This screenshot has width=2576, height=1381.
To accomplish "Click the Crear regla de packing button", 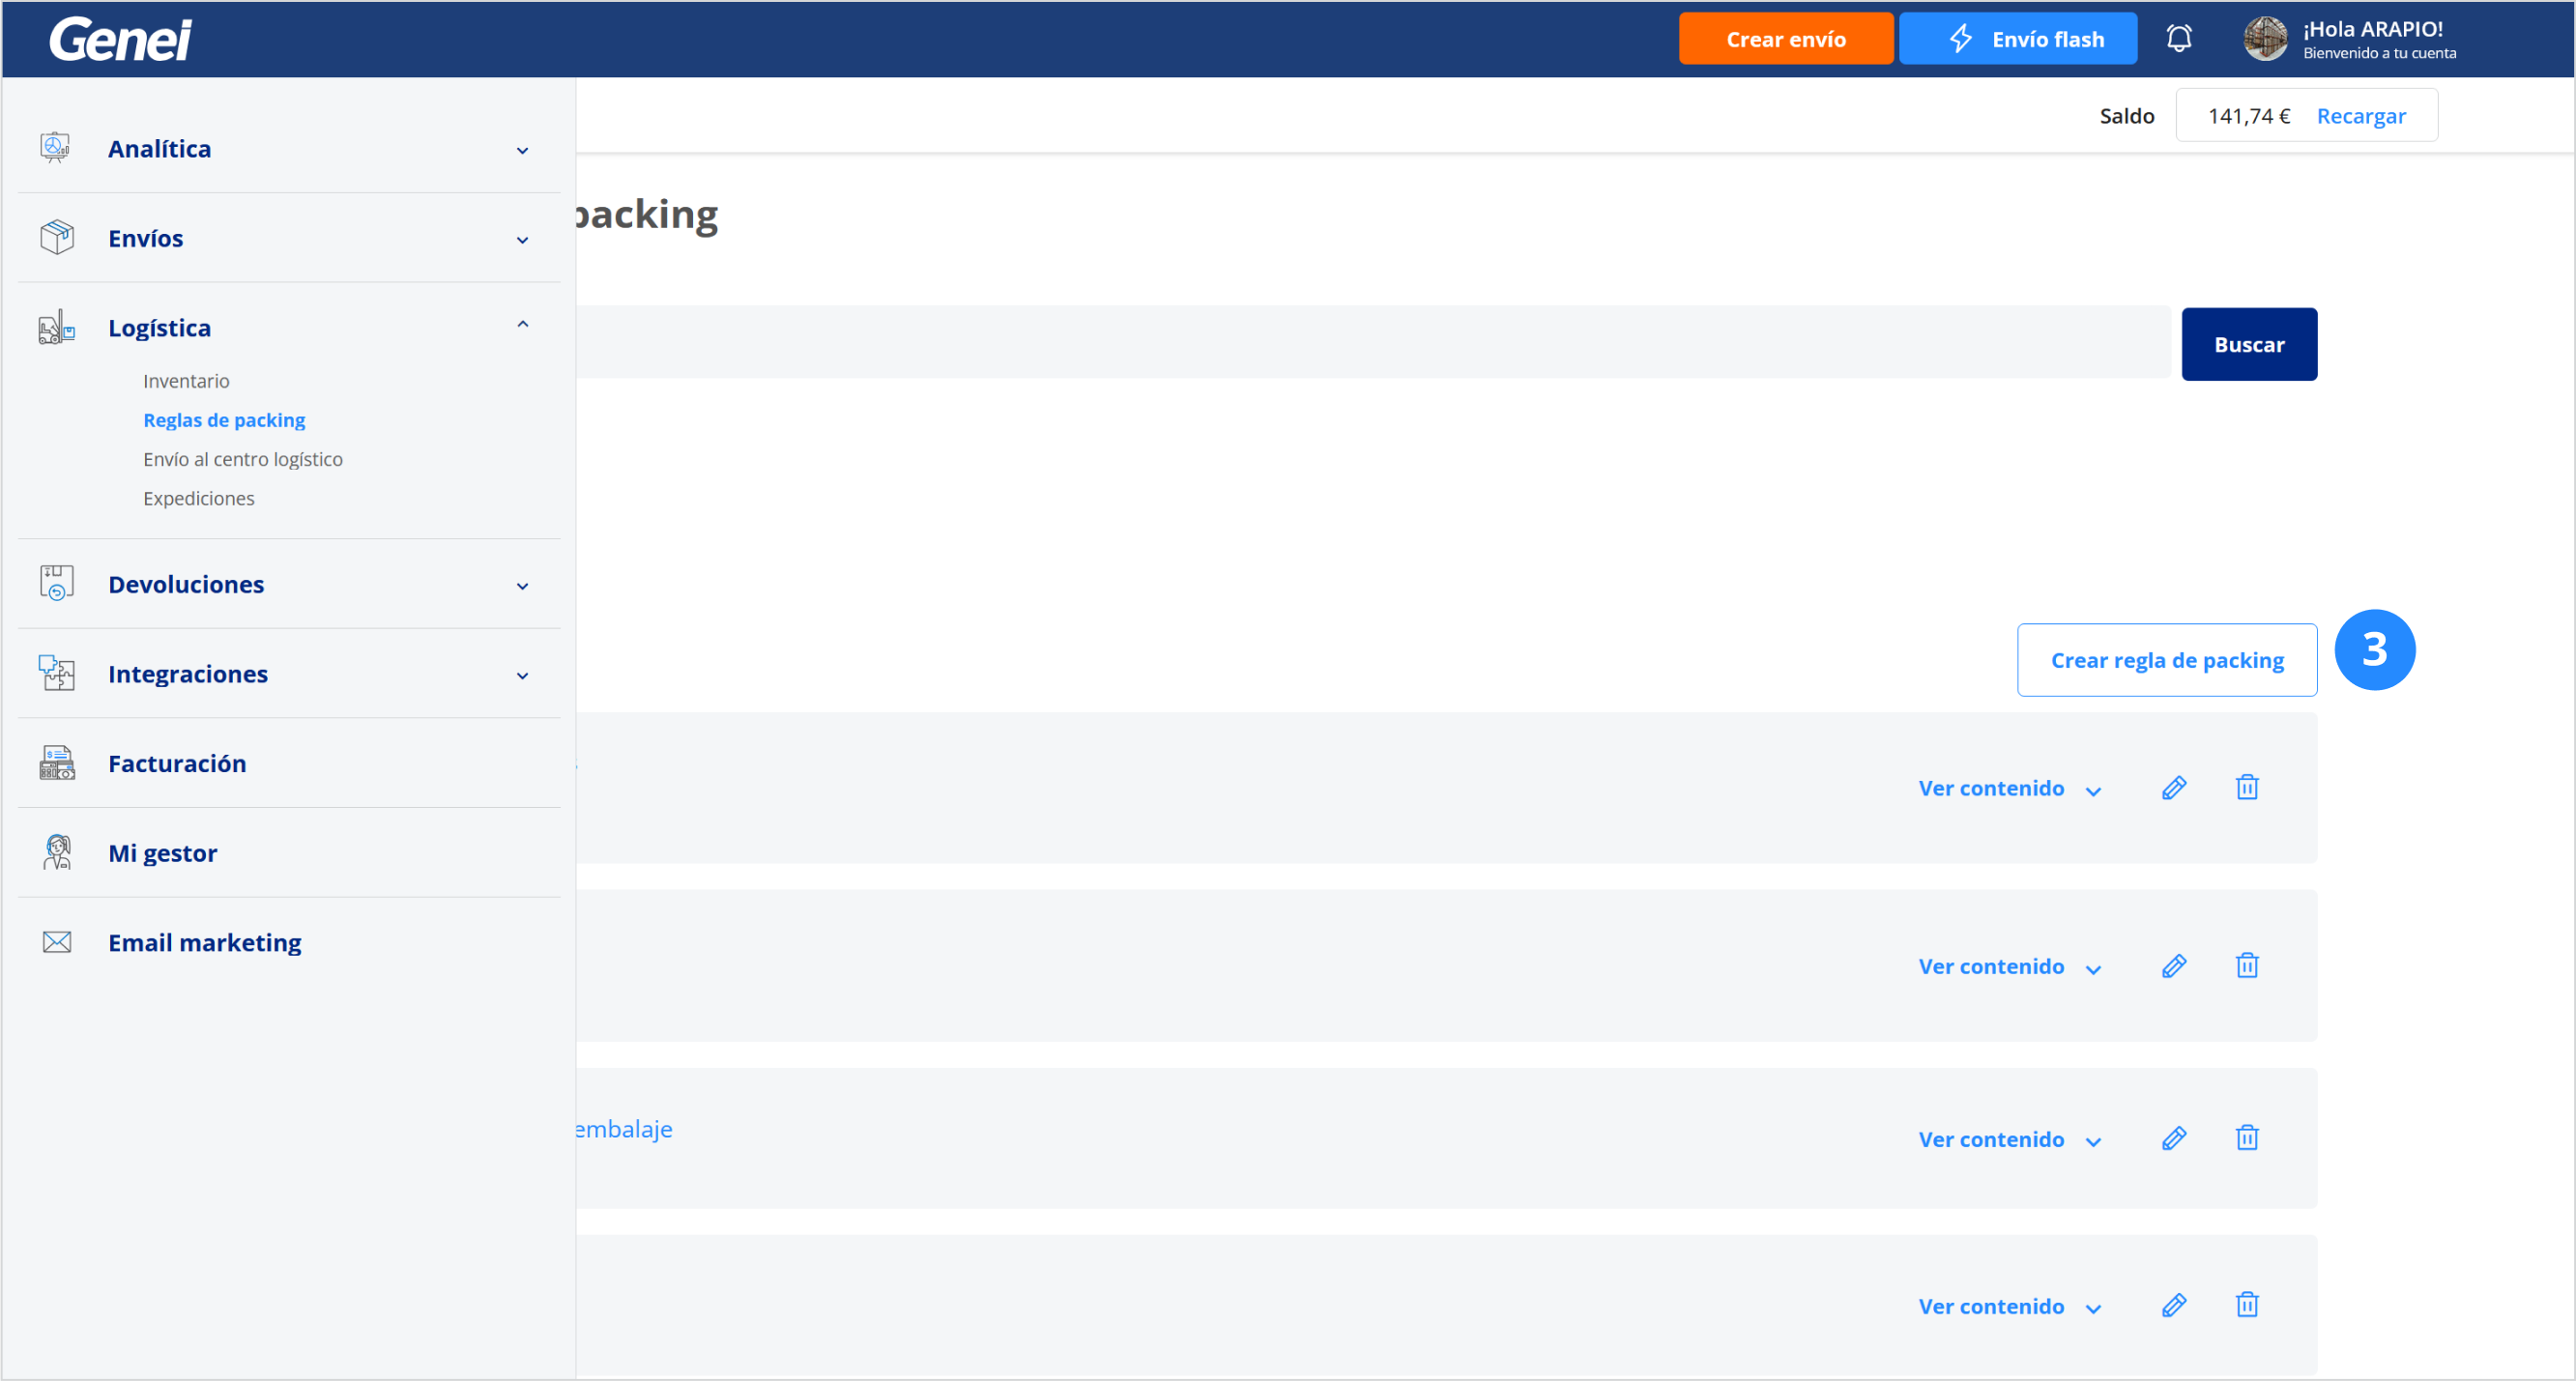I will 2166,660.
